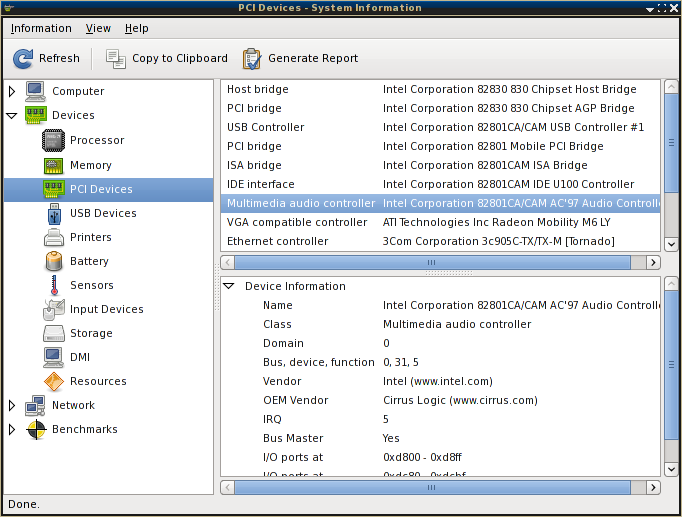Click the Refresh button label

point(59,58)
